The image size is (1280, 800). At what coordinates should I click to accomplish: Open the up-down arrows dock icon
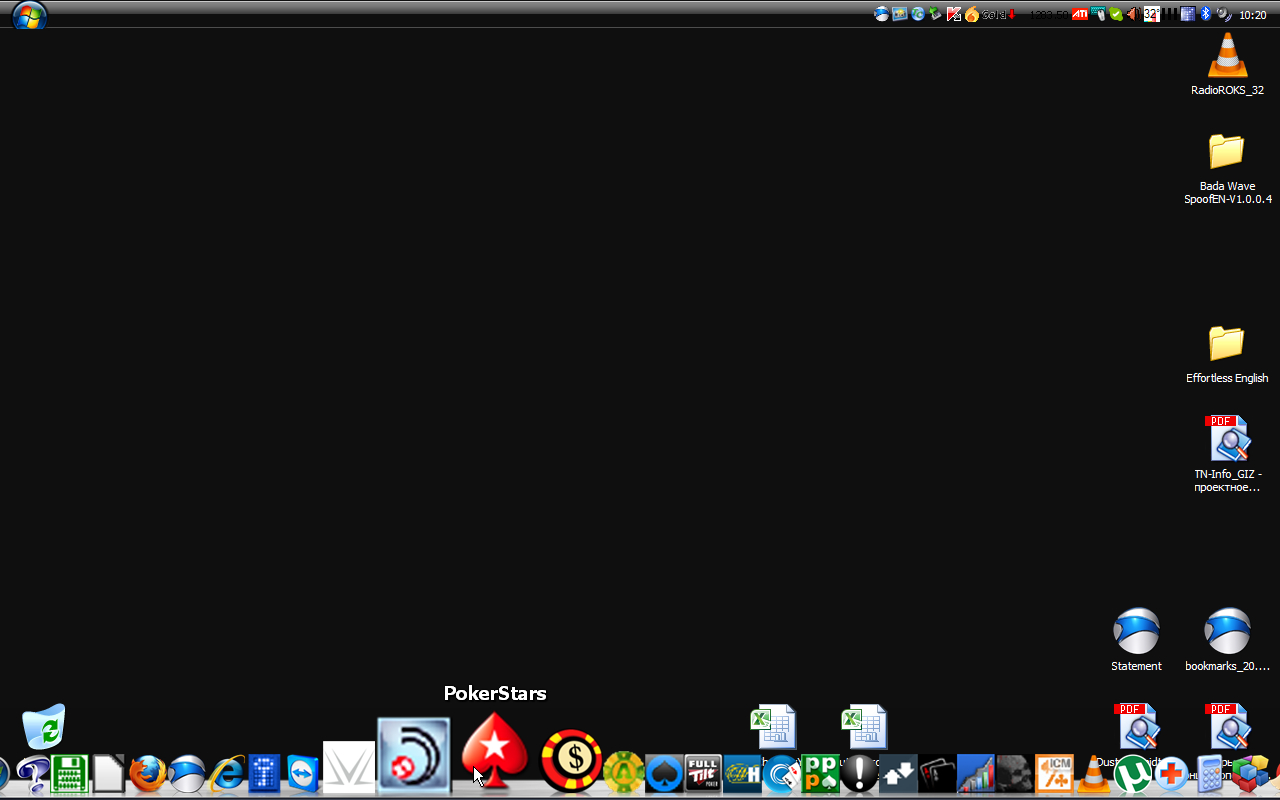tap(898, 773)
